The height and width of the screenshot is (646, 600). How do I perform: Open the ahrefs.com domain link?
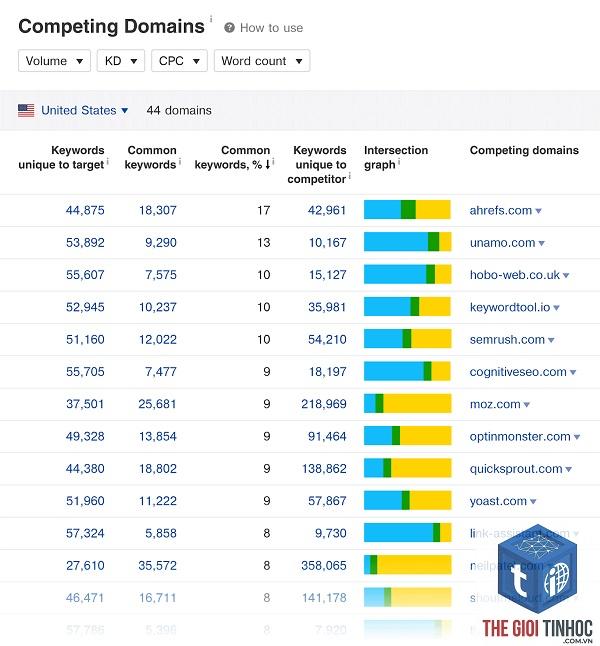[x=501, y=211]
